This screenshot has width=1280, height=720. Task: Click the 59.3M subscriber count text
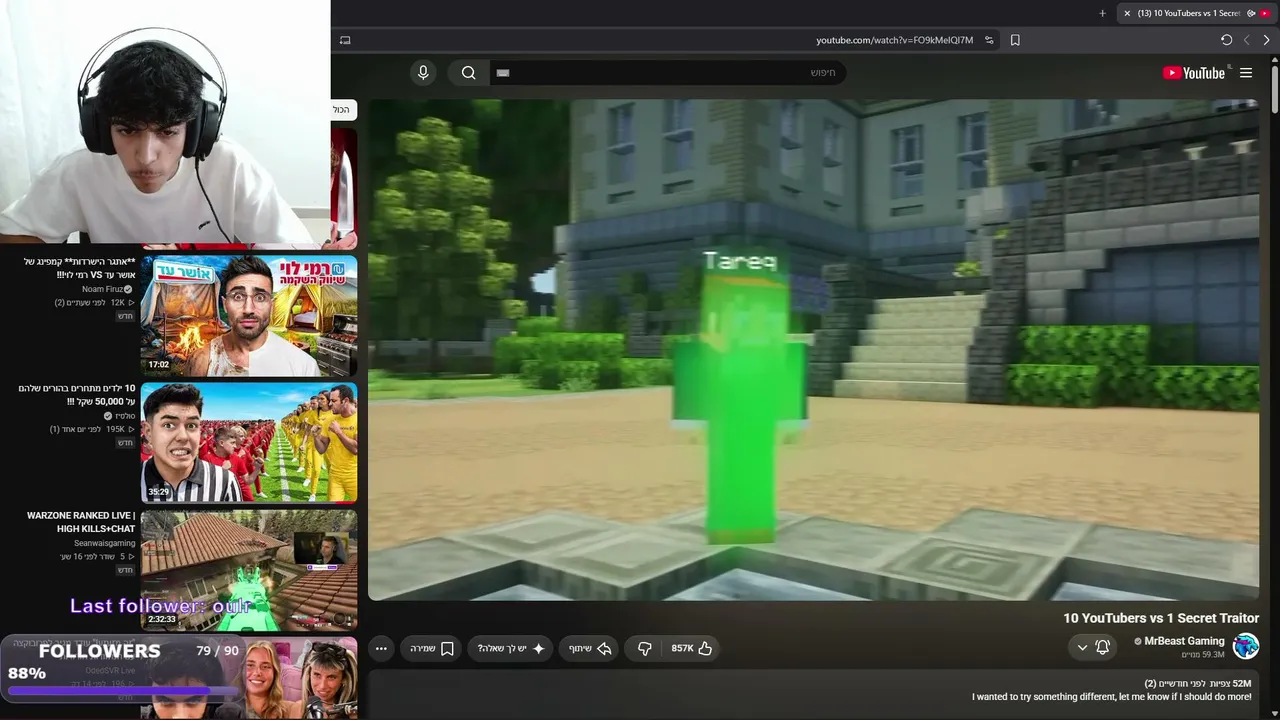(x=1203, y=655)
